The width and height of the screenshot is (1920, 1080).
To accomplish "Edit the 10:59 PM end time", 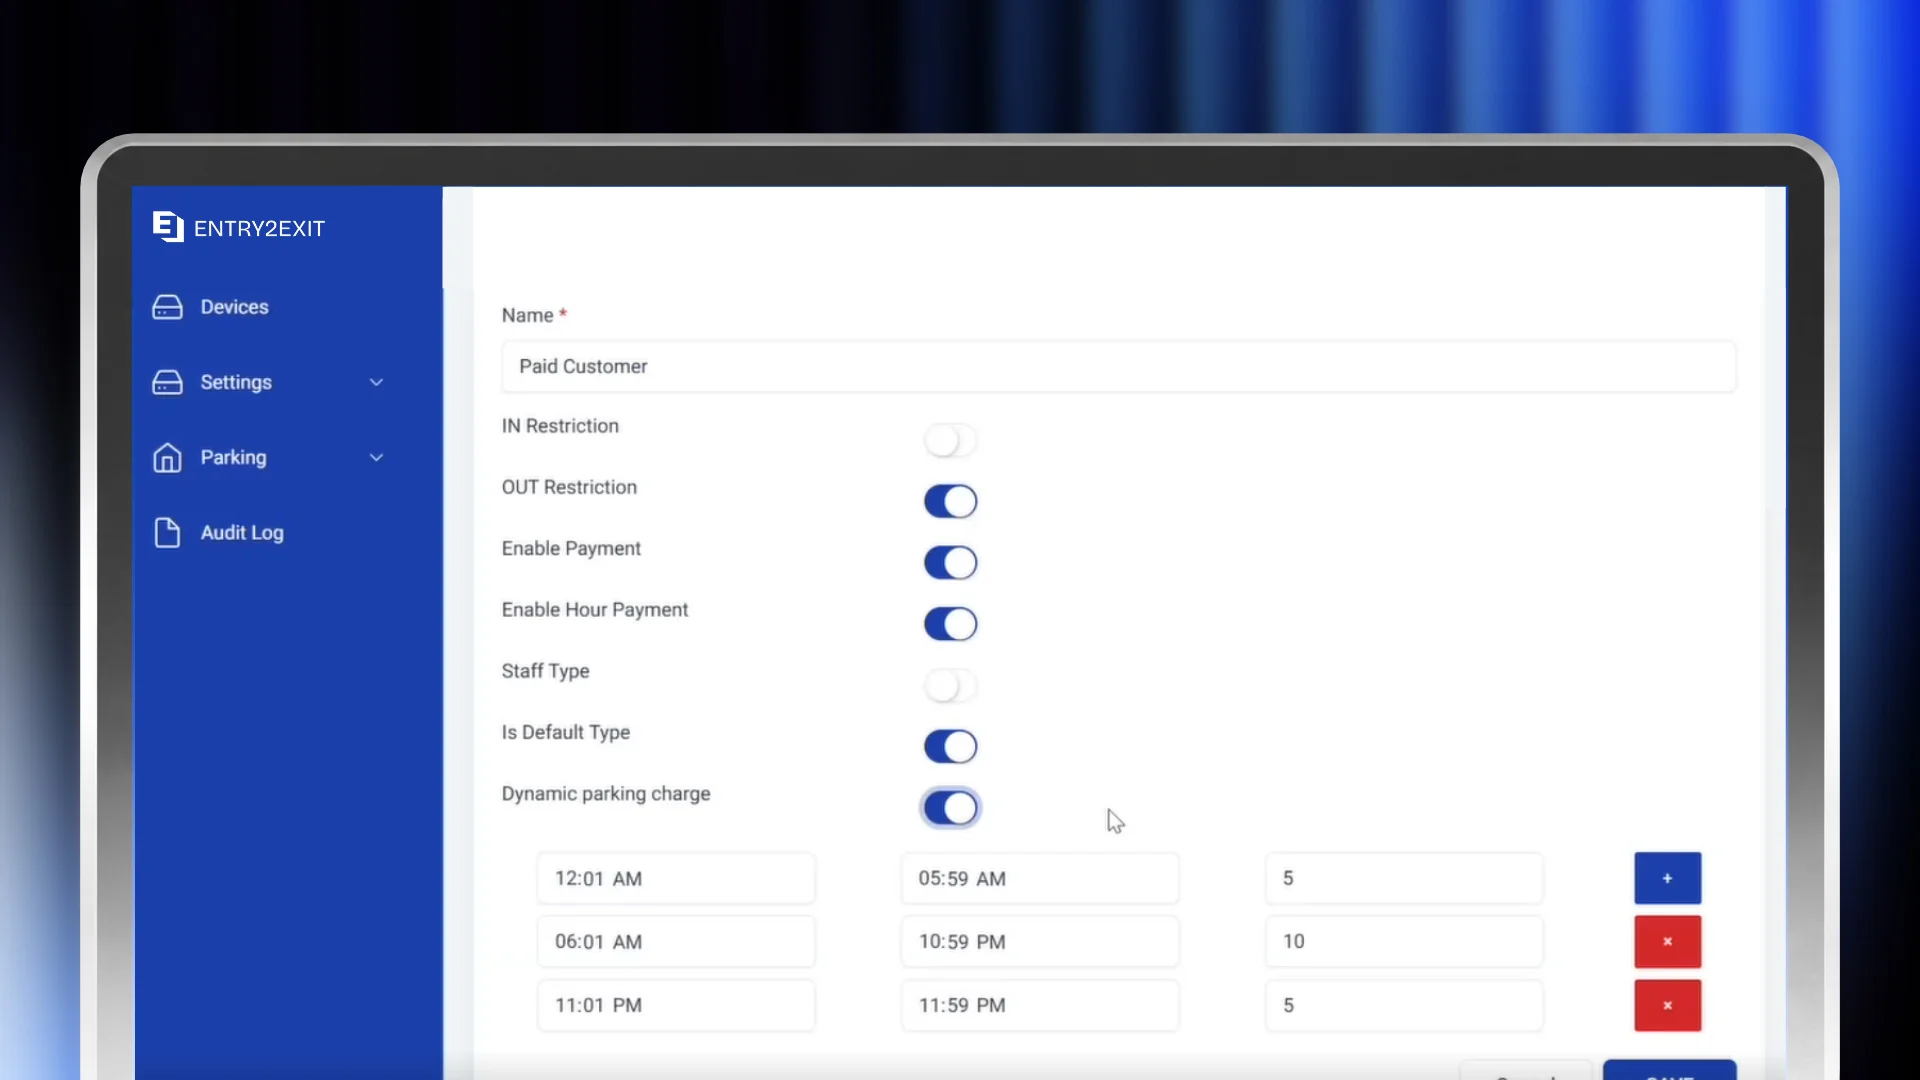I will [x=1040, y=941].
